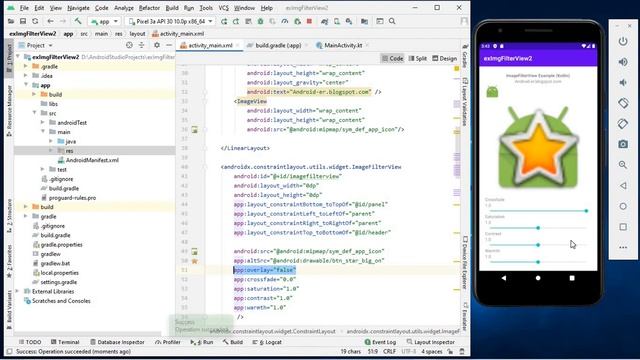Click emulator Zoom icon
Image resolution: width=640 pixels, height=360 pixels.
[x=623, y=165]
